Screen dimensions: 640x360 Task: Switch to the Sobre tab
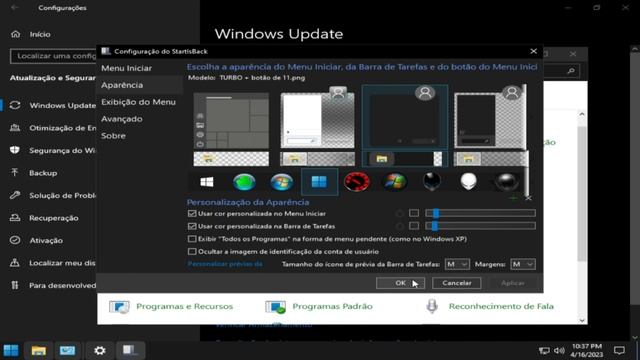click(113, 136)
